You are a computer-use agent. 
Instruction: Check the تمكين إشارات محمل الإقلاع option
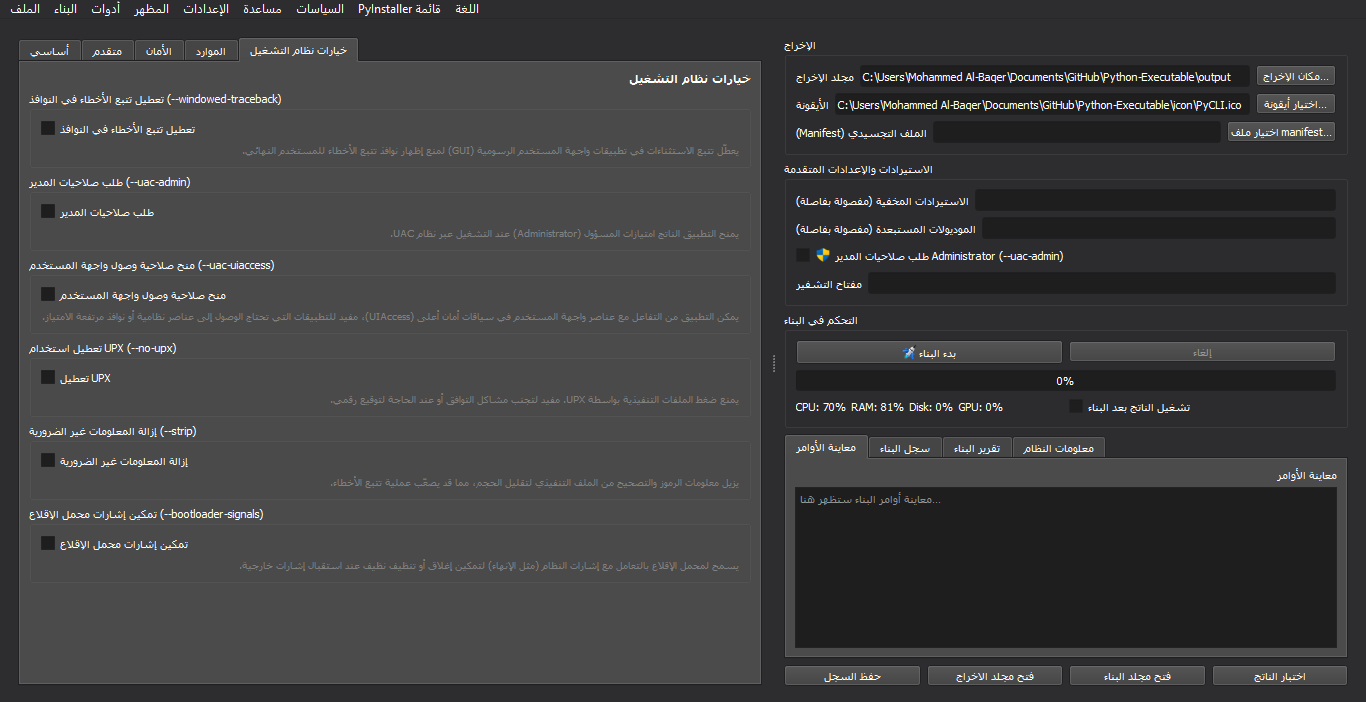48,543
